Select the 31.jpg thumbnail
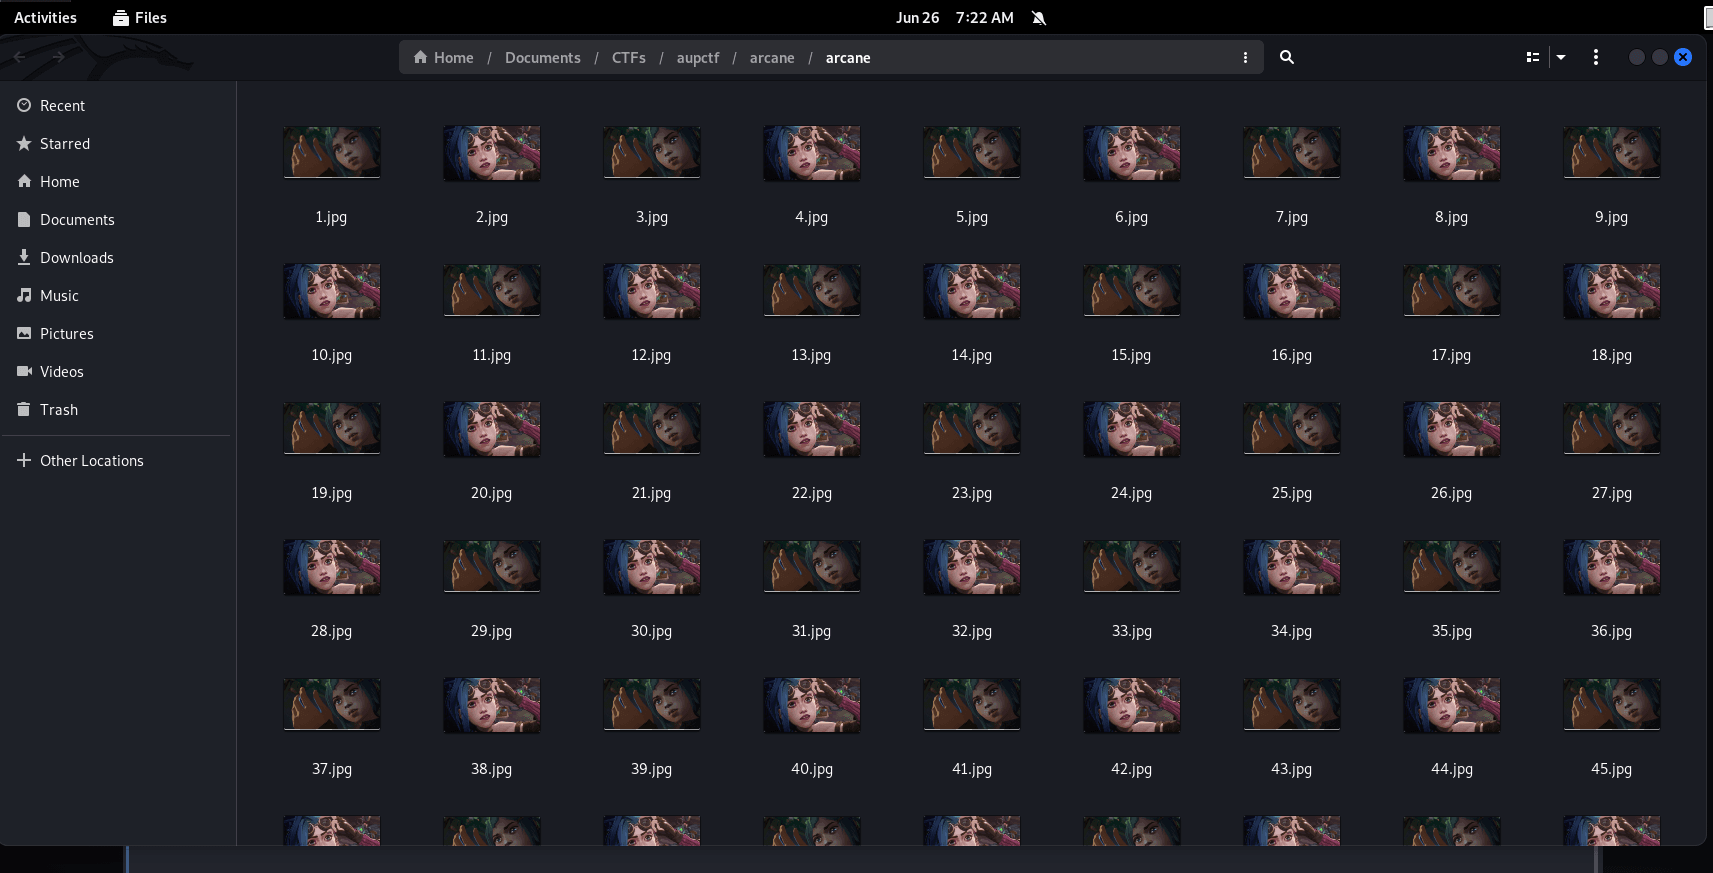This screenshot has height=873, width=1713. [x=812, y=566]
